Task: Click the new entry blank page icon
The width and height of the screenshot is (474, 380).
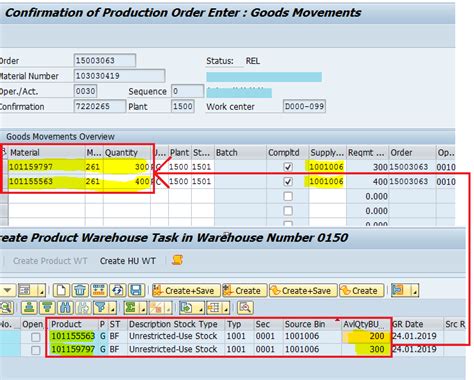Action: click(x=61, y=290)
